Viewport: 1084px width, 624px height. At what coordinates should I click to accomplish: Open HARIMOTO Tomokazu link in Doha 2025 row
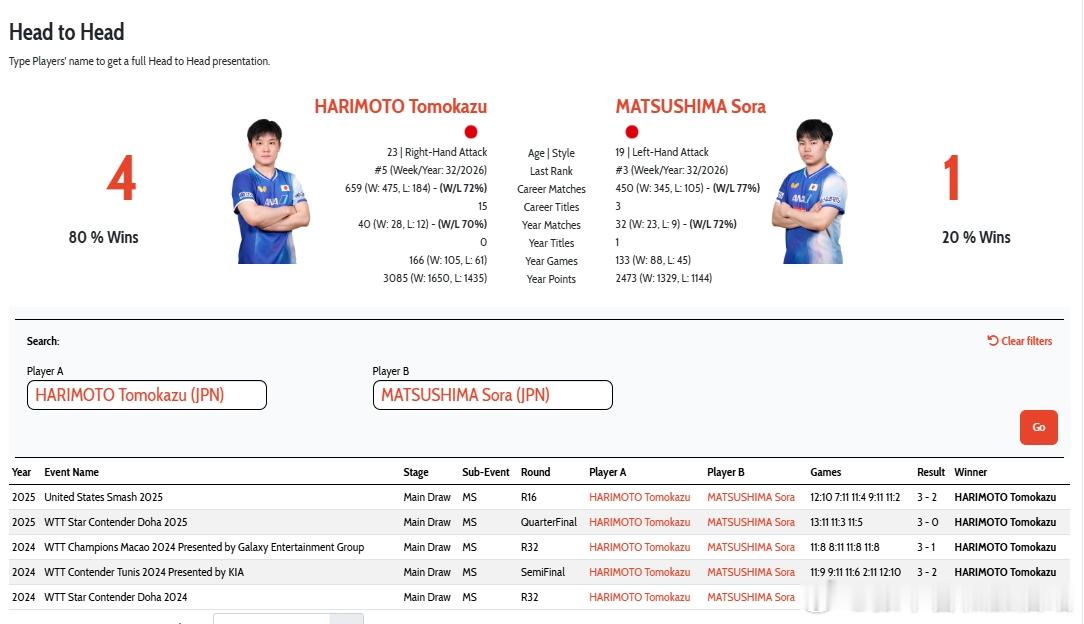tap(639, 522)
